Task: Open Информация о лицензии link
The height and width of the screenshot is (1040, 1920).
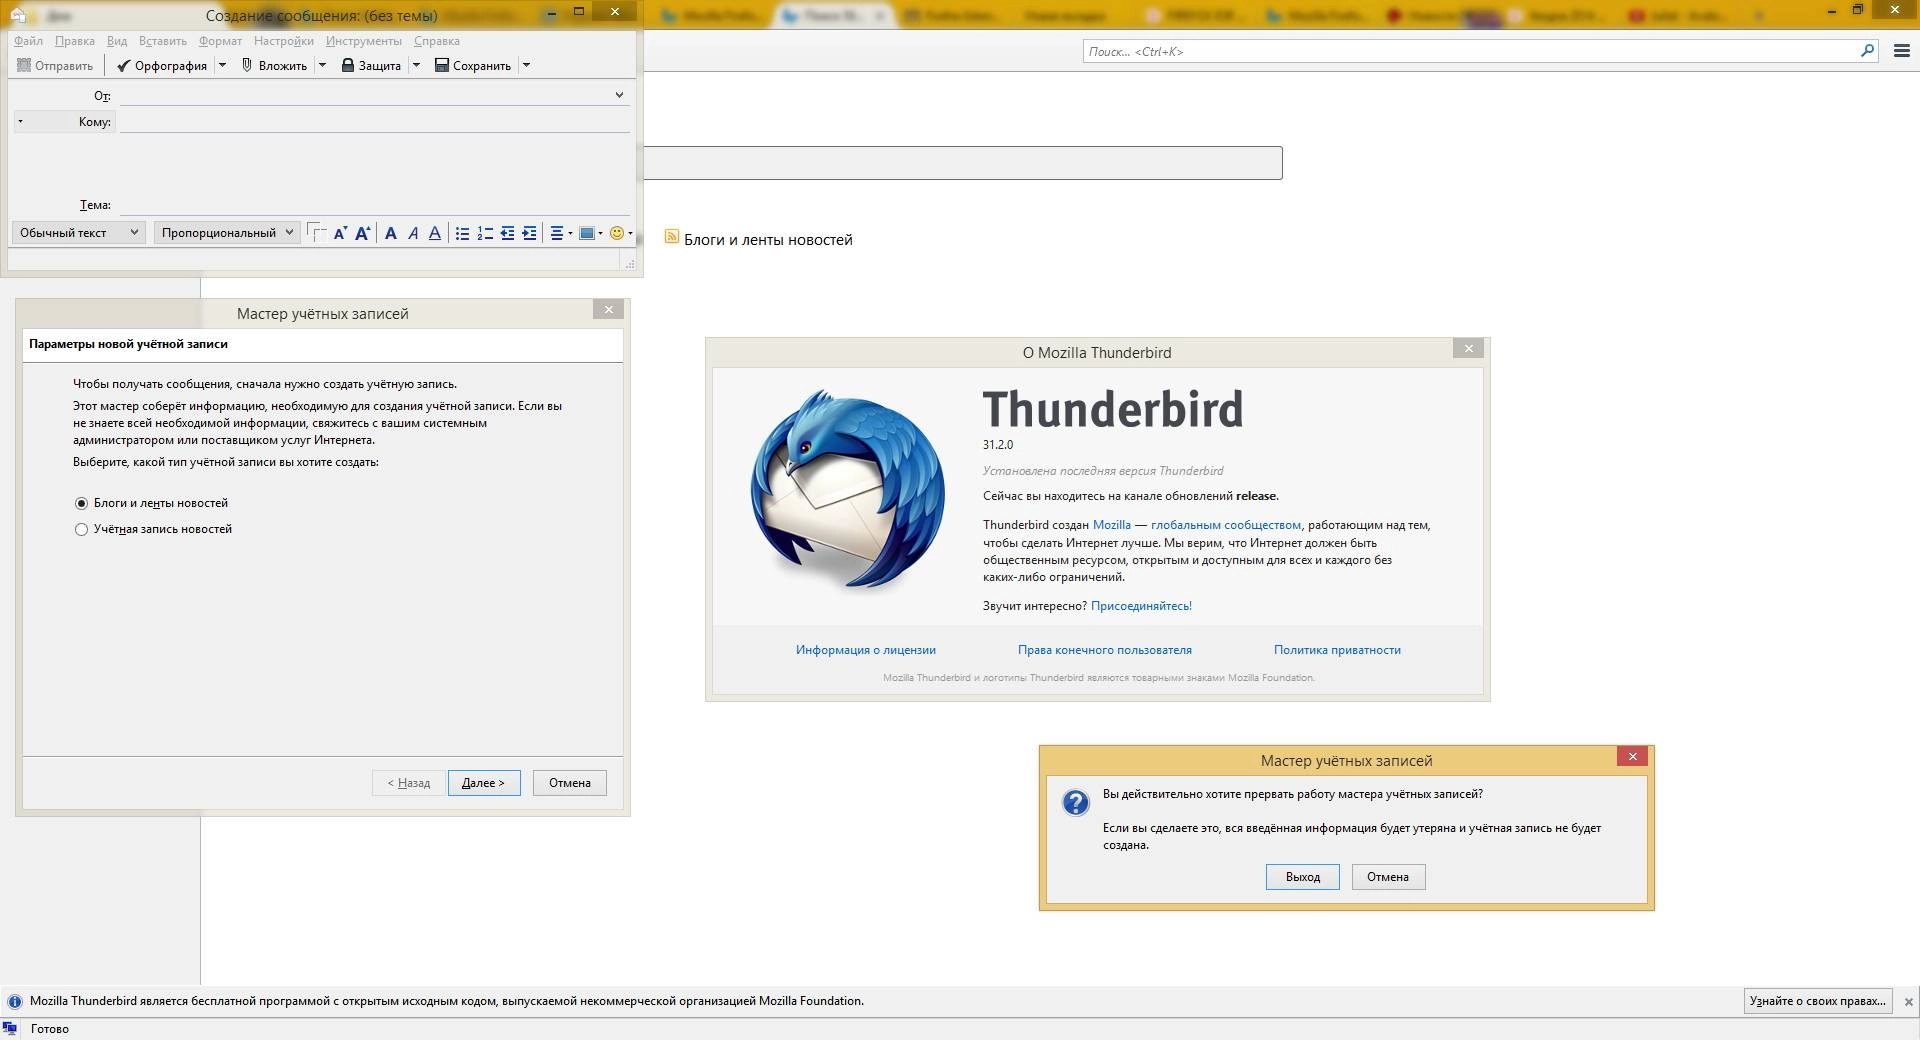Action: (x=866, y=650)
